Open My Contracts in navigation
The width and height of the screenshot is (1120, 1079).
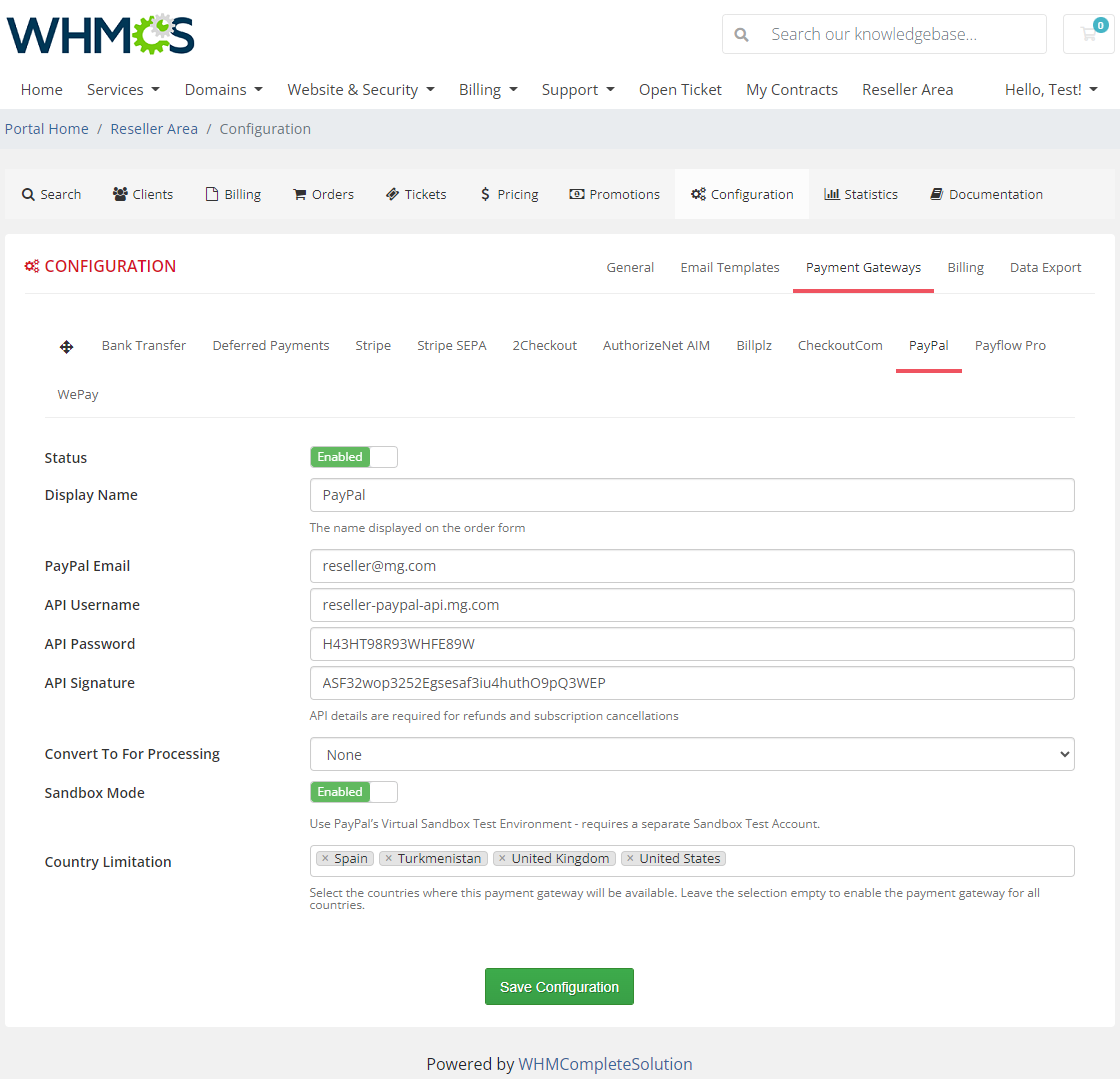click(x=791, y=90)
